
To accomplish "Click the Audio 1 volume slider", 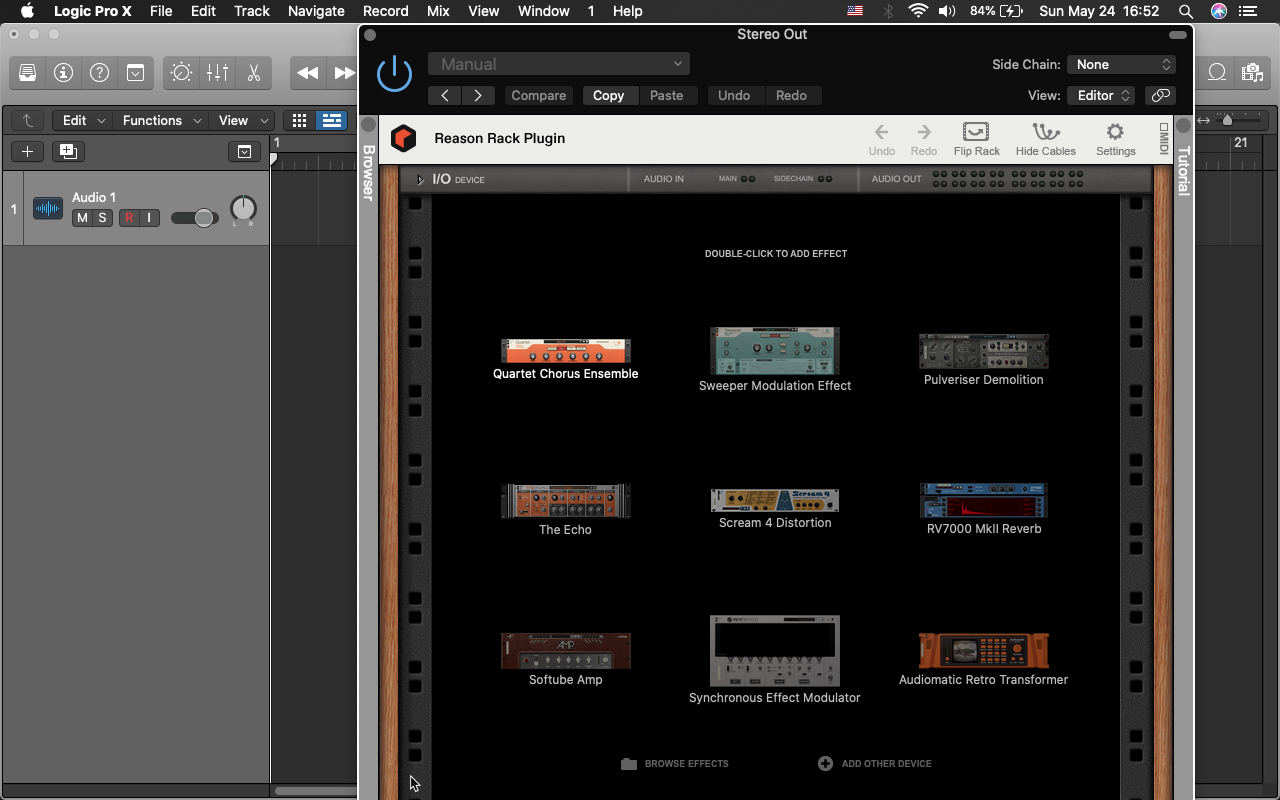I will (195, 218).
